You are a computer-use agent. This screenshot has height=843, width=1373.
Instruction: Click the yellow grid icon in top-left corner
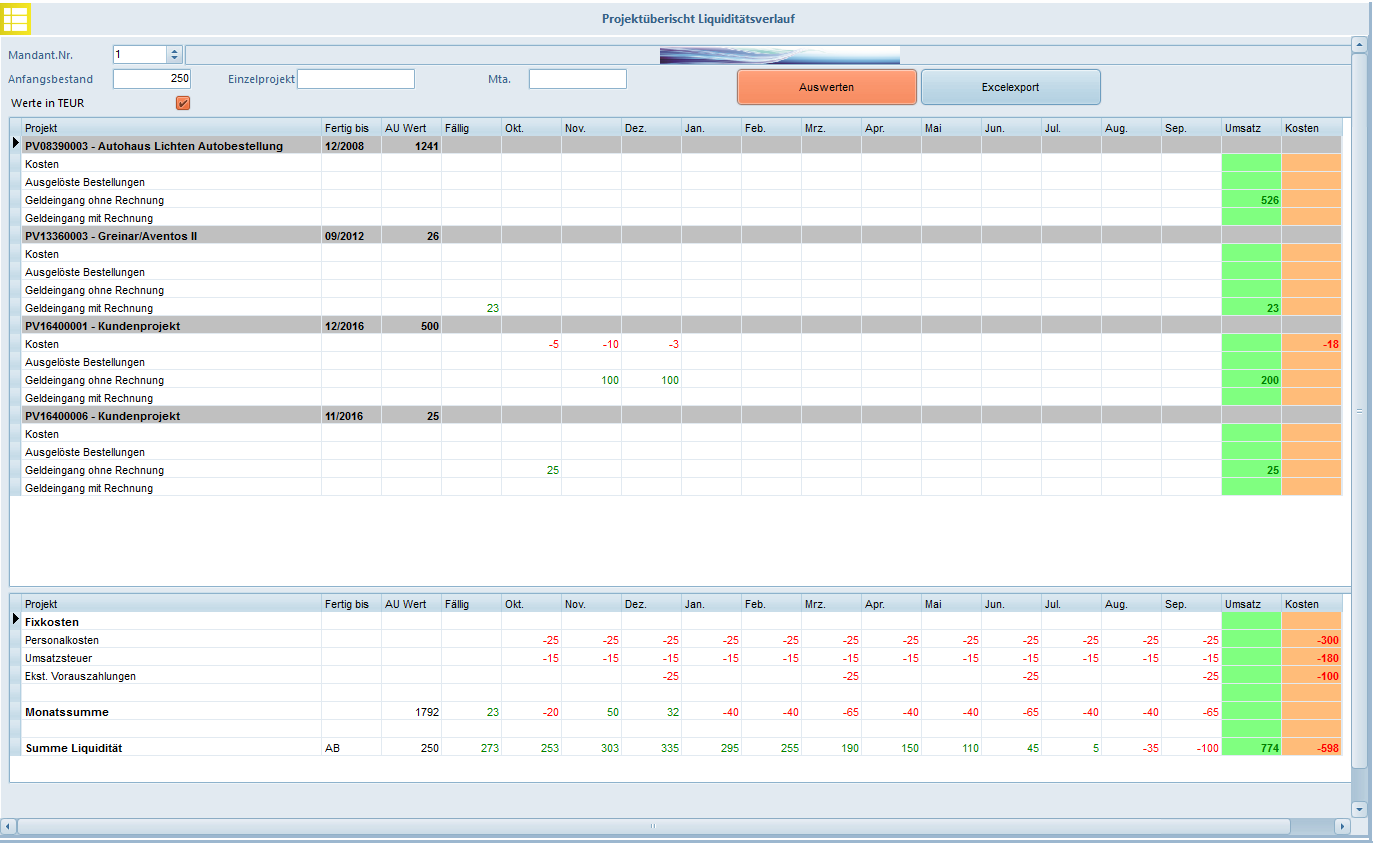click(16, 18)
